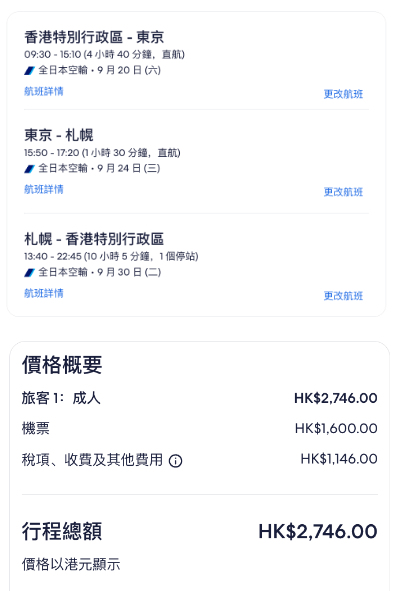Open 航班詳情 for 札幌 - 香港特別行政區 flight

point(44,293)
